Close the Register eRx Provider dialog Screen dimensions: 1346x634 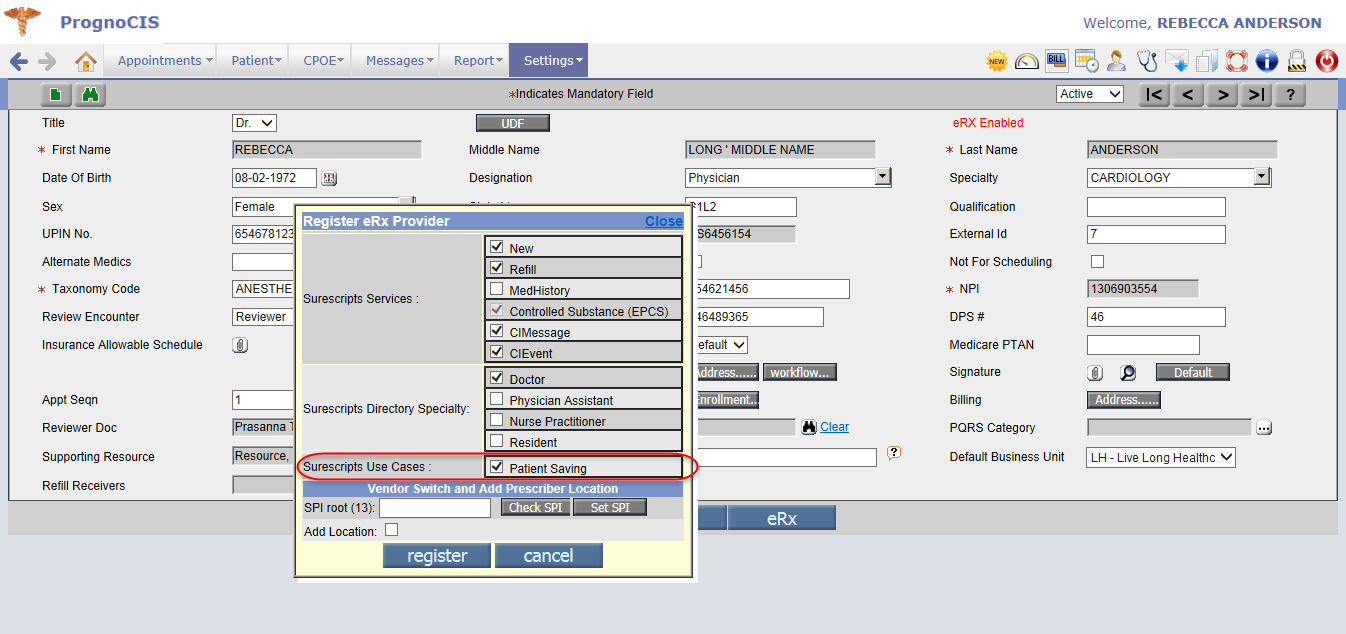(664, 221)
